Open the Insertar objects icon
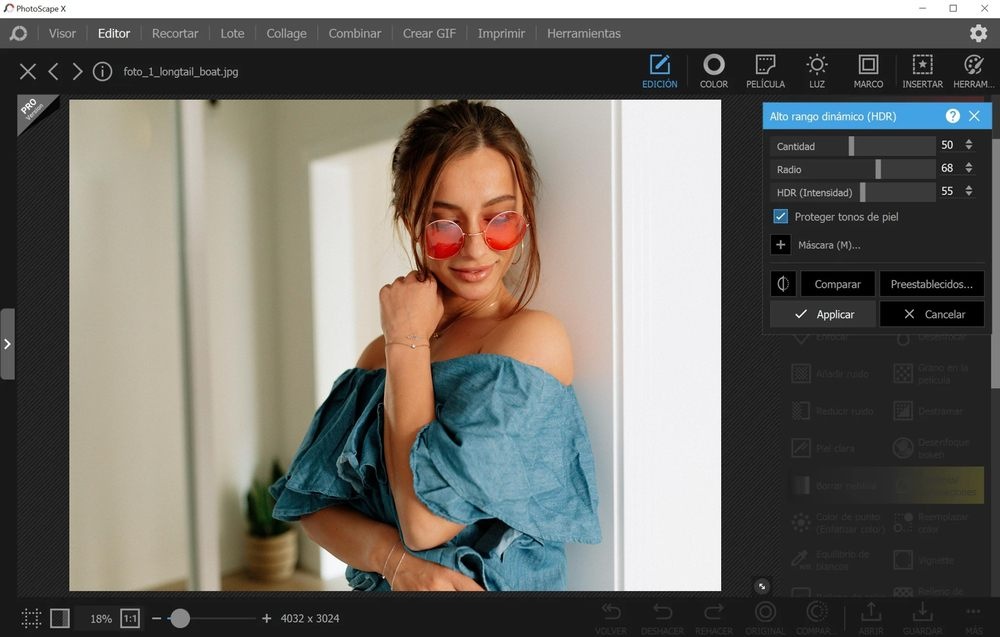 click(x=922, y=66)
